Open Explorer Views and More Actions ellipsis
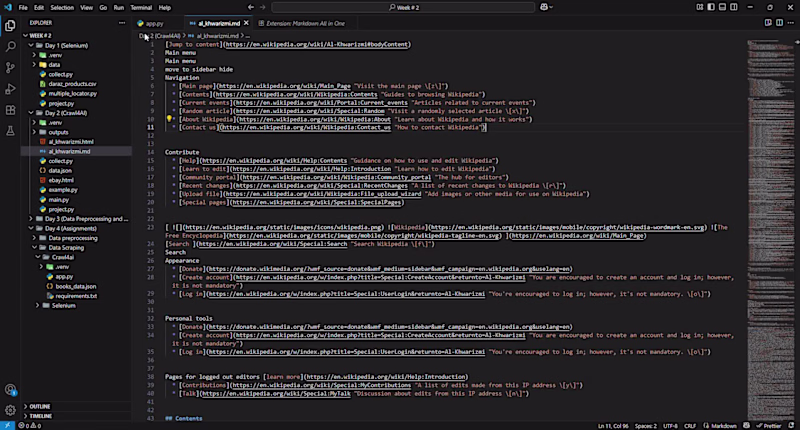 (x=122, y=23)
